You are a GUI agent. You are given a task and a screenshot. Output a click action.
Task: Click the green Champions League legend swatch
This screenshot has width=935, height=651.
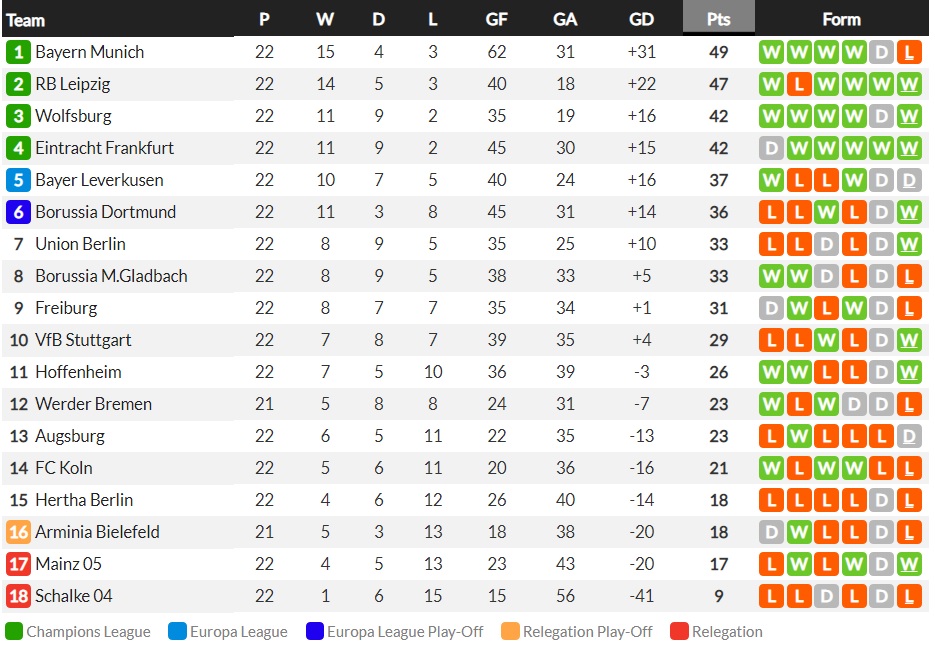tap(14, 631)
